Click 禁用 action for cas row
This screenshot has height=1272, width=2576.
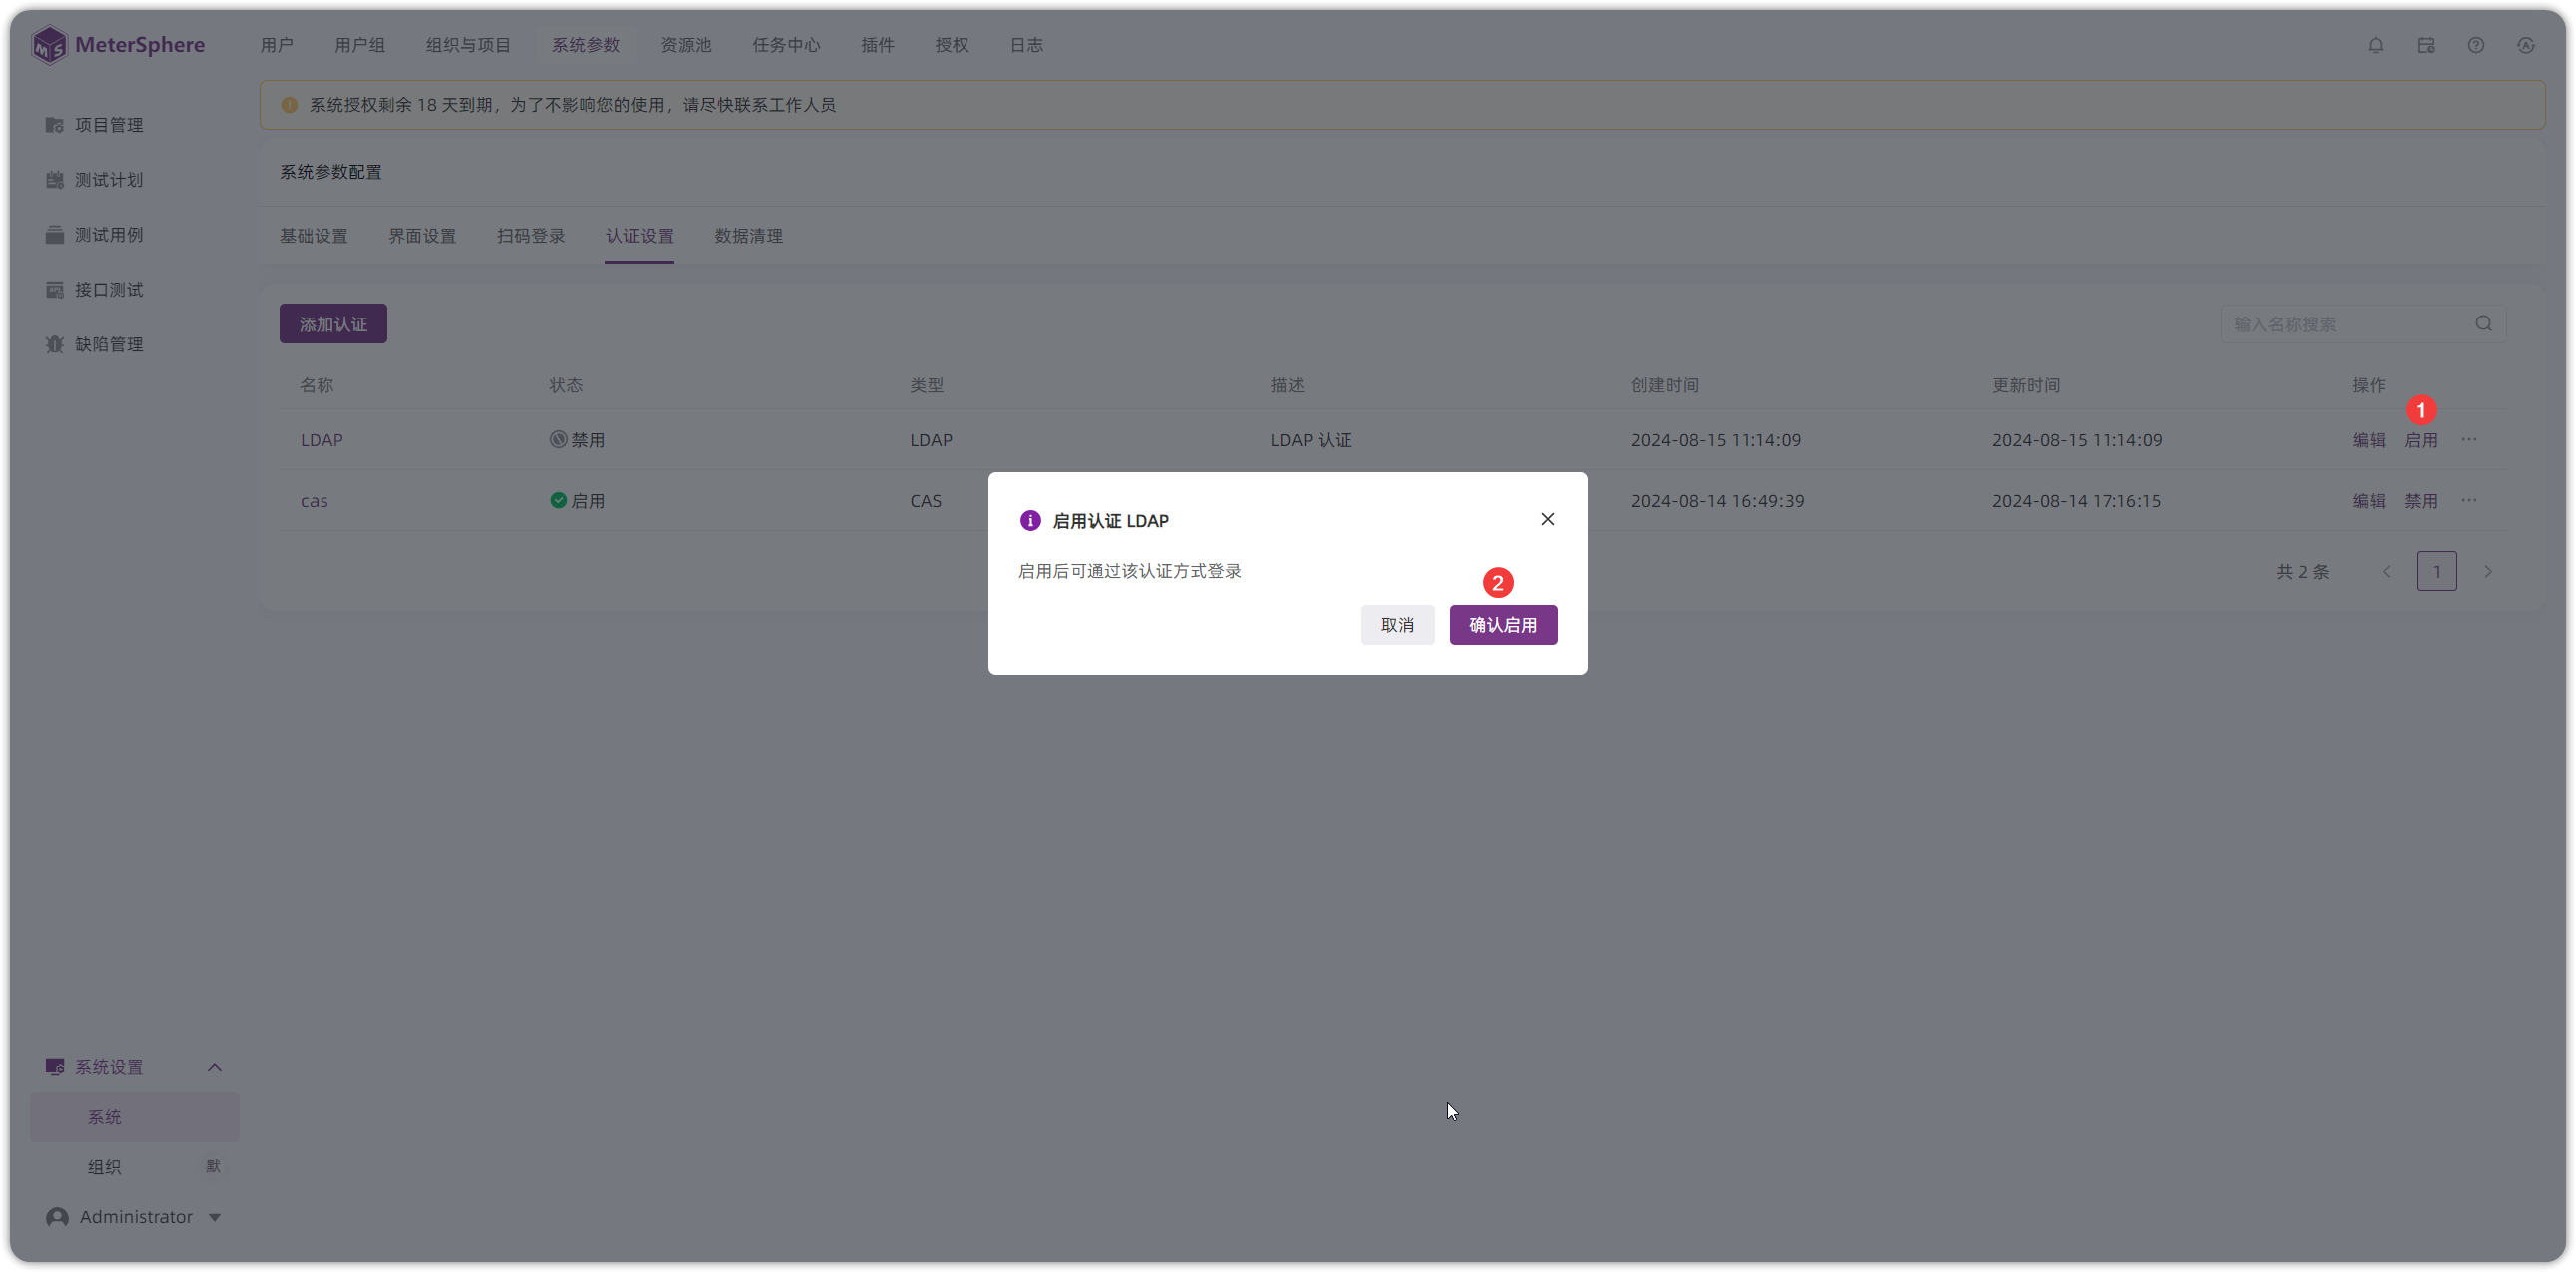click(x=2421, y=501)
